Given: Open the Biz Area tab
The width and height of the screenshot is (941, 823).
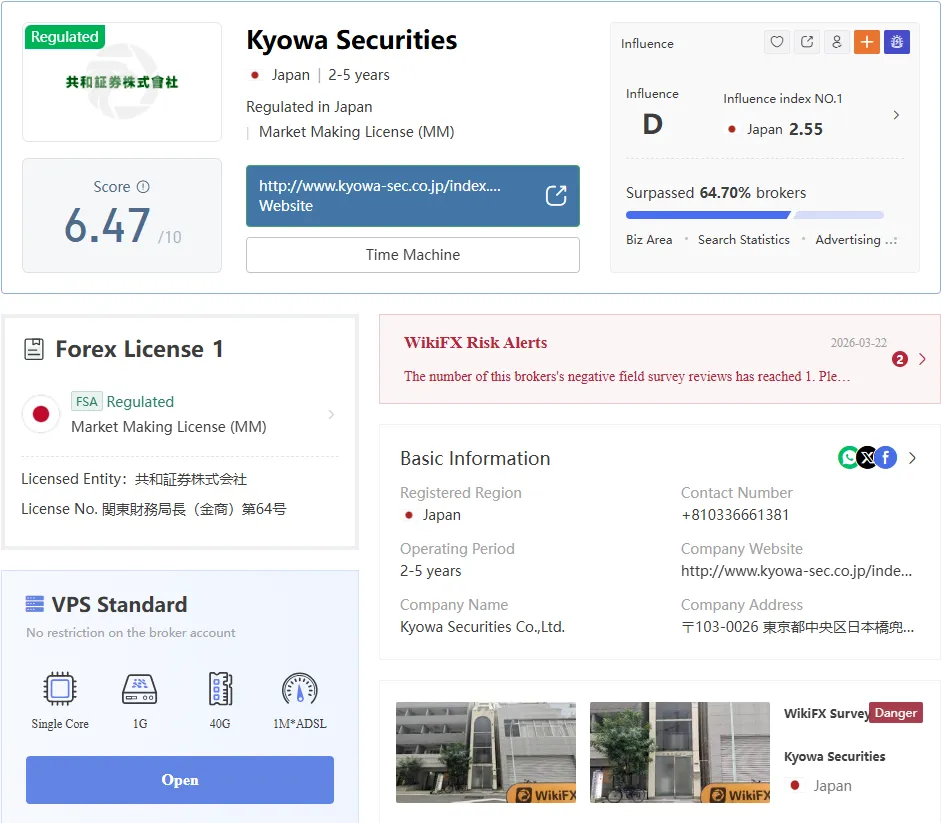Looking at the screenshot, I should 649,240.
